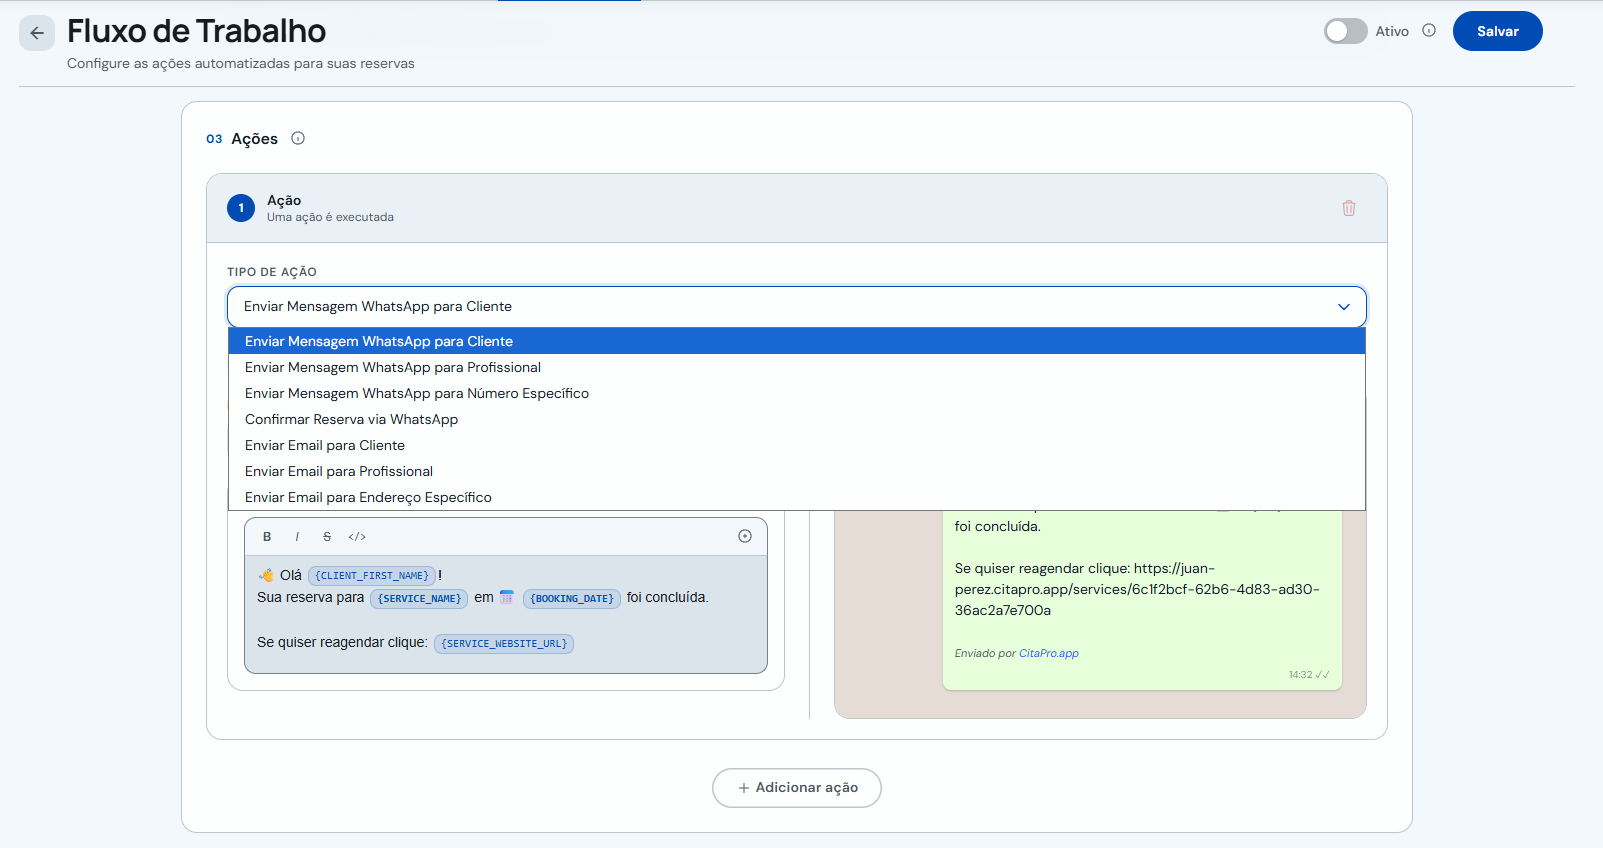
Task: Apply bold formatting in message editor
Action: 267,537
